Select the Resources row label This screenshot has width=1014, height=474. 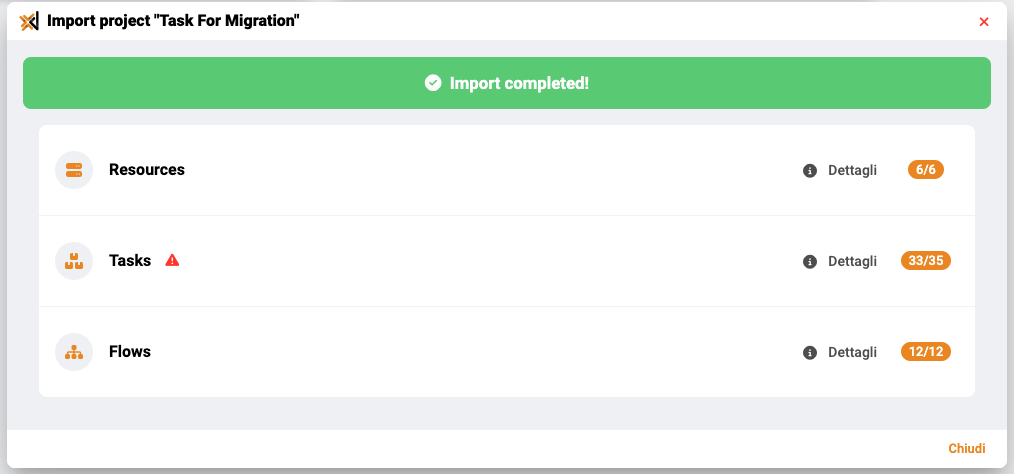click(147, 169)
